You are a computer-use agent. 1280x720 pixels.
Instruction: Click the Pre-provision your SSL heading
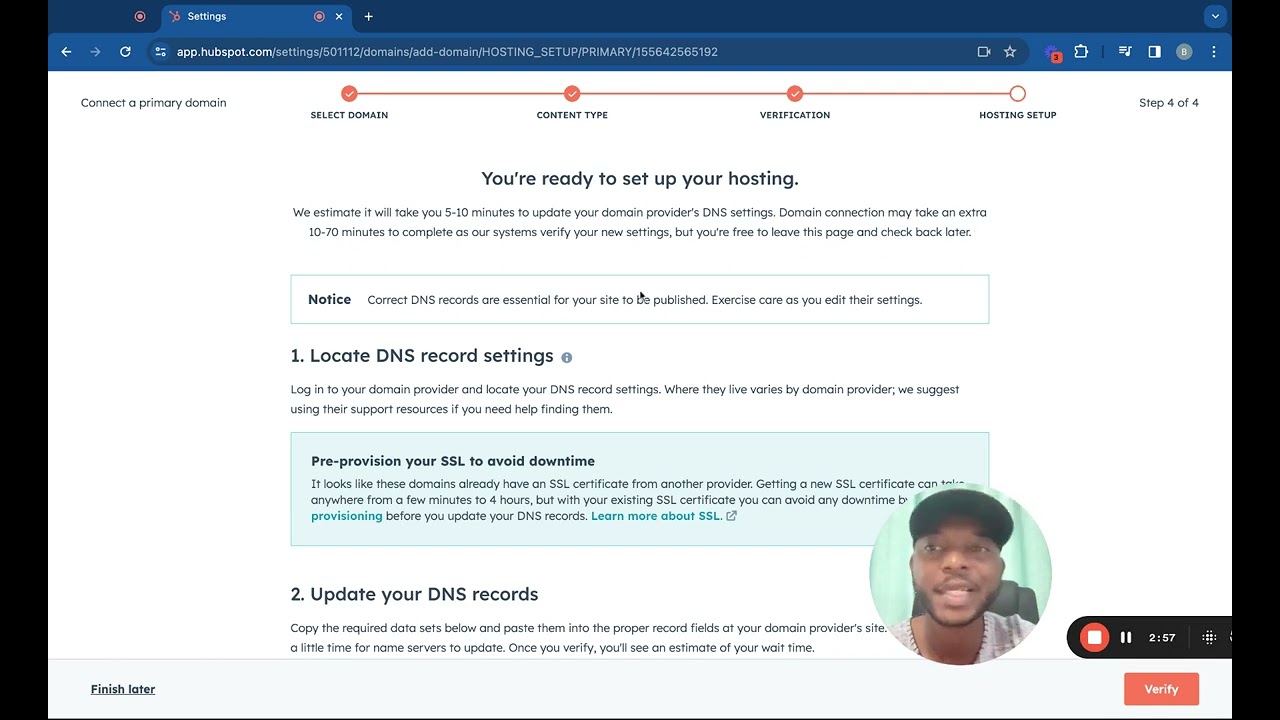click(453, 461)
